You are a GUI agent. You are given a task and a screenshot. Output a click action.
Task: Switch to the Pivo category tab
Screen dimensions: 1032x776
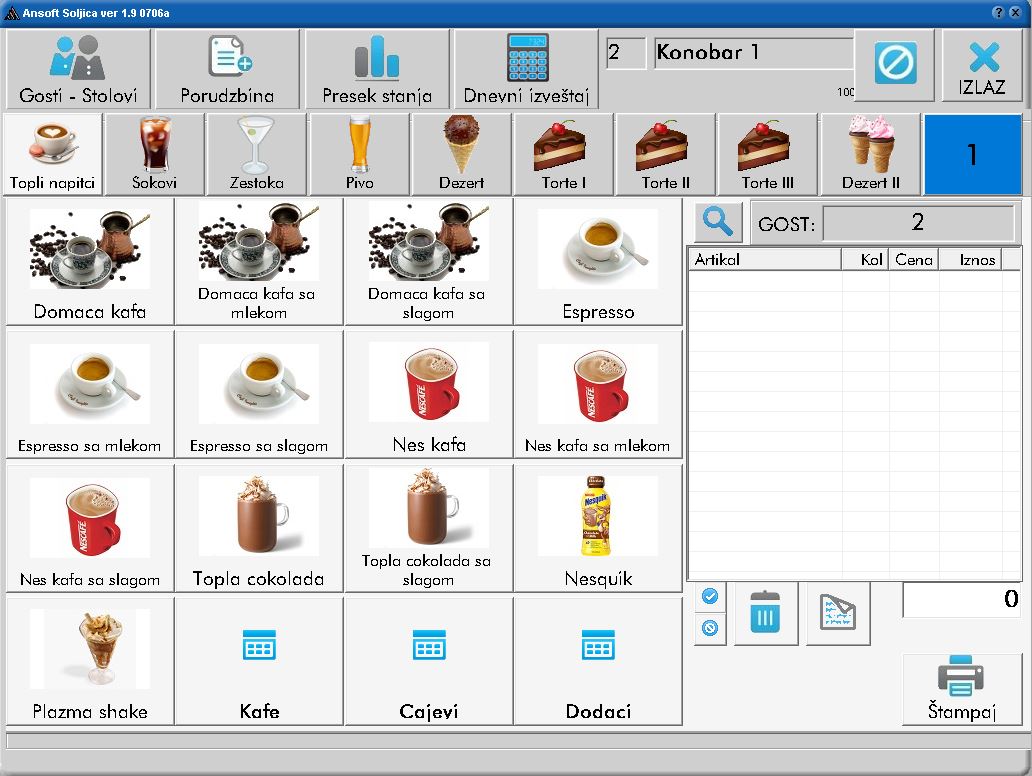click(x=359, y=154)
